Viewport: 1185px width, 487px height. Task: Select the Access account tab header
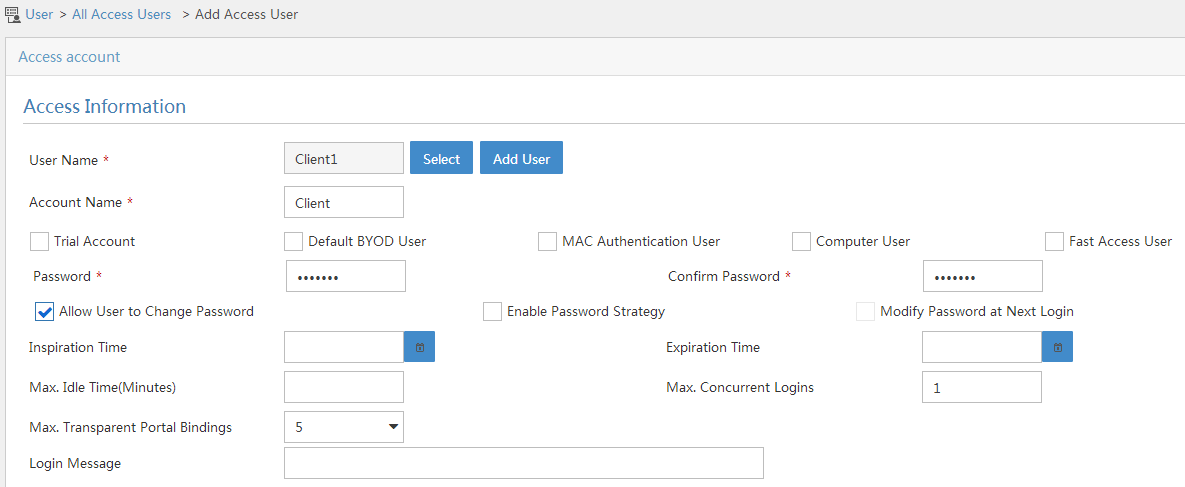click(69, 57)
